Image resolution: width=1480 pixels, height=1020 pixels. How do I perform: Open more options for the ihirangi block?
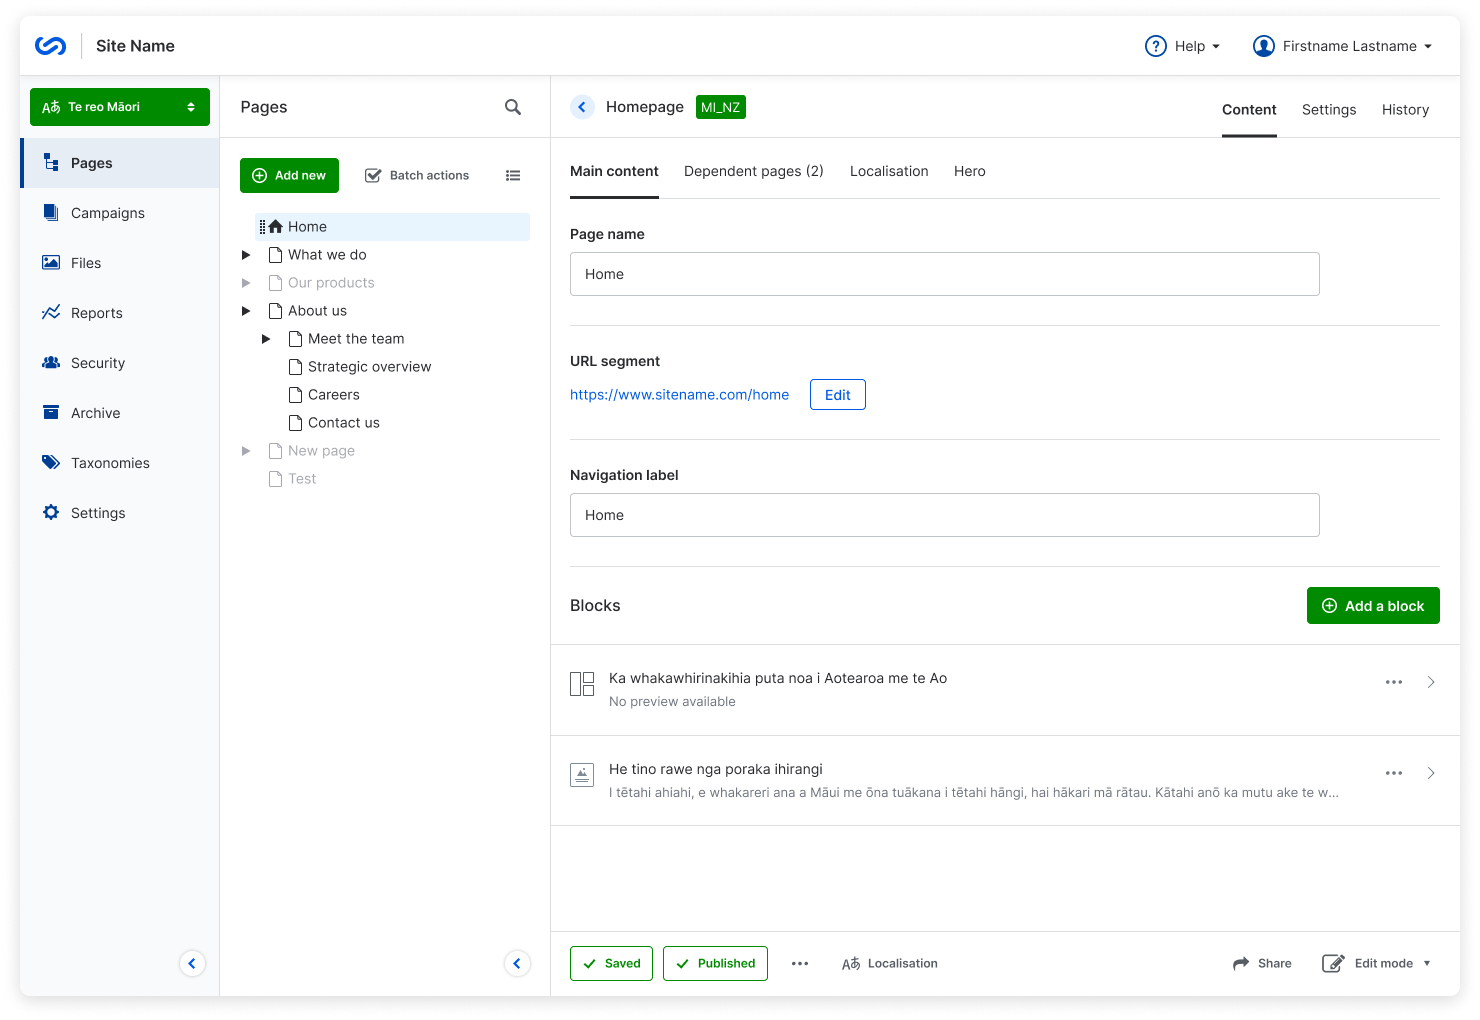[x=1393, y=773]
